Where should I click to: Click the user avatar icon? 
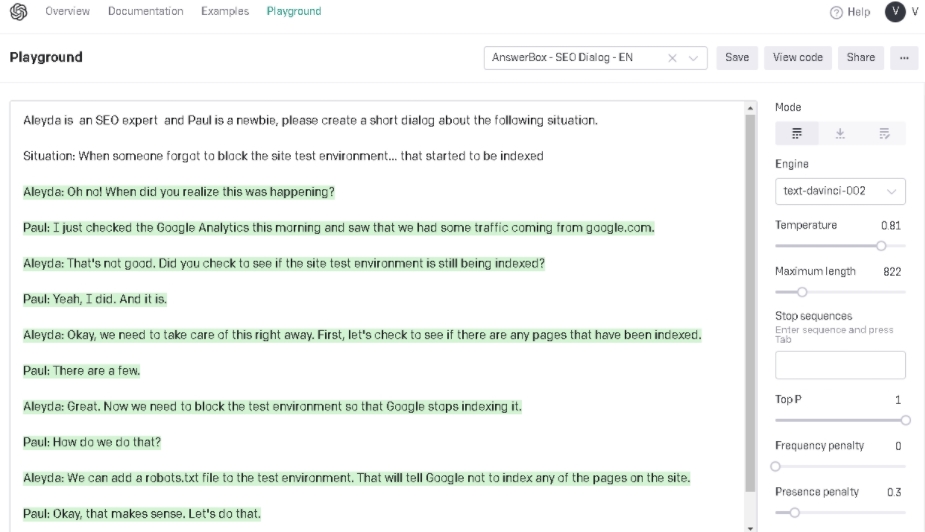click(896, 12)
